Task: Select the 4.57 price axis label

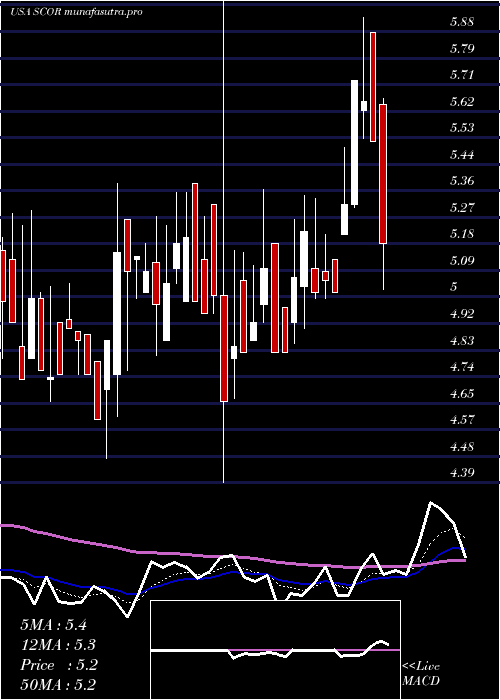Action: pos(462,420)
